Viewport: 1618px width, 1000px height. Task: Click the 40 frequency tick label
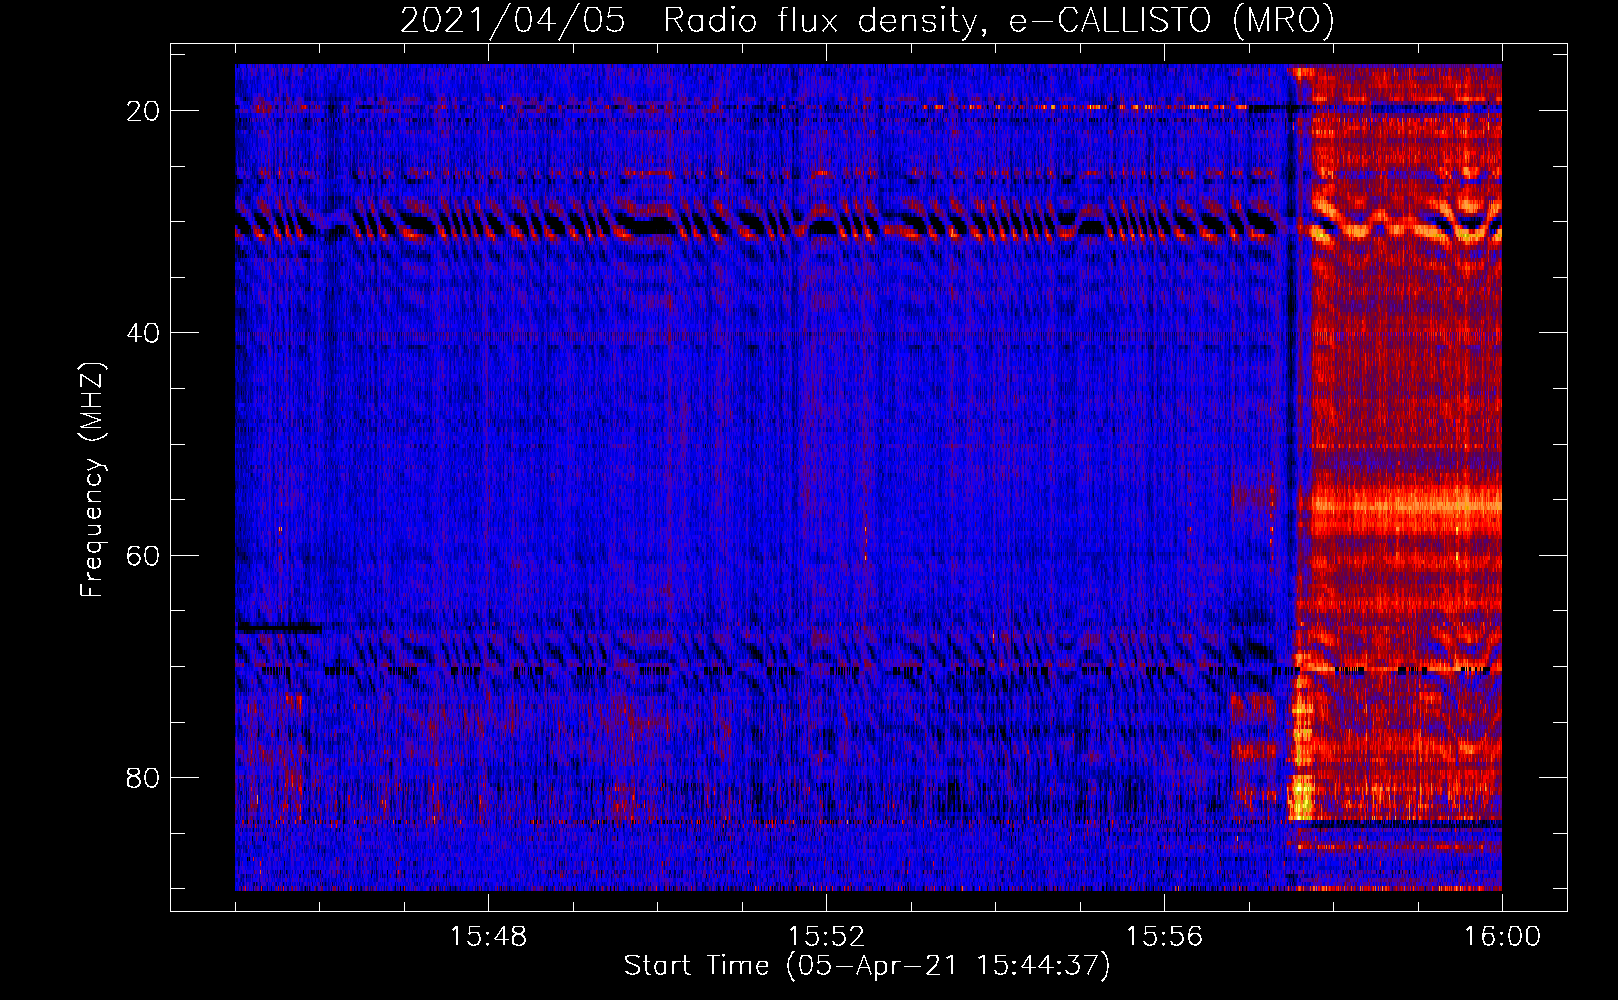point(144,333)
